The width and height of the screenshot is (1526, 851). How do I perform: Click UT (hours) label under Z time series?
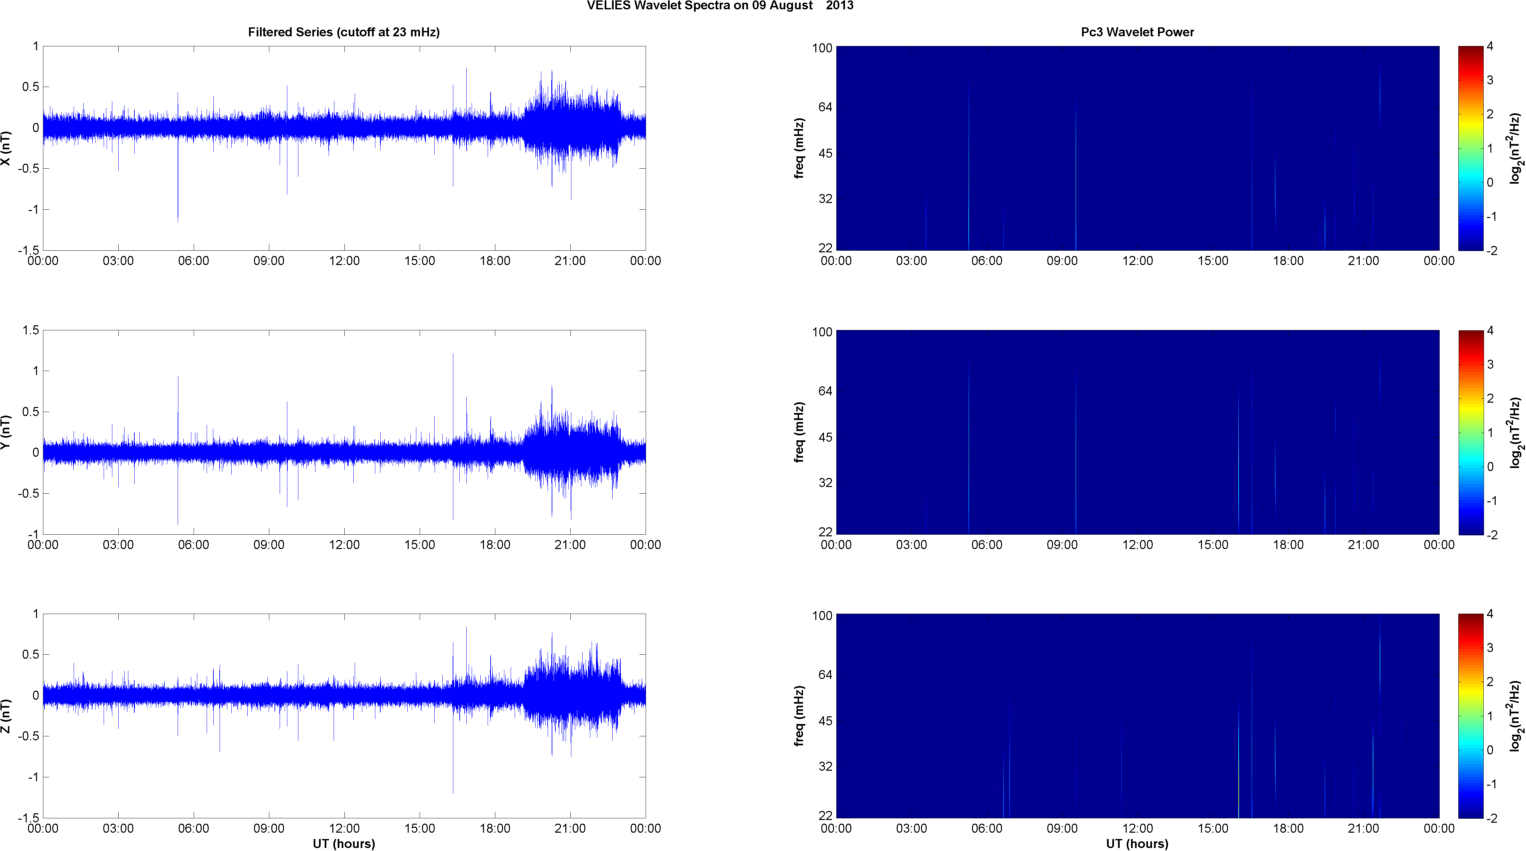[344, 844]
